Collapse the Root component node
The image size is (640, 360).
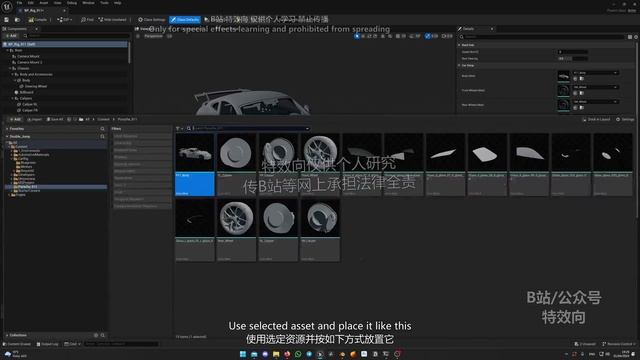[7, 50]
